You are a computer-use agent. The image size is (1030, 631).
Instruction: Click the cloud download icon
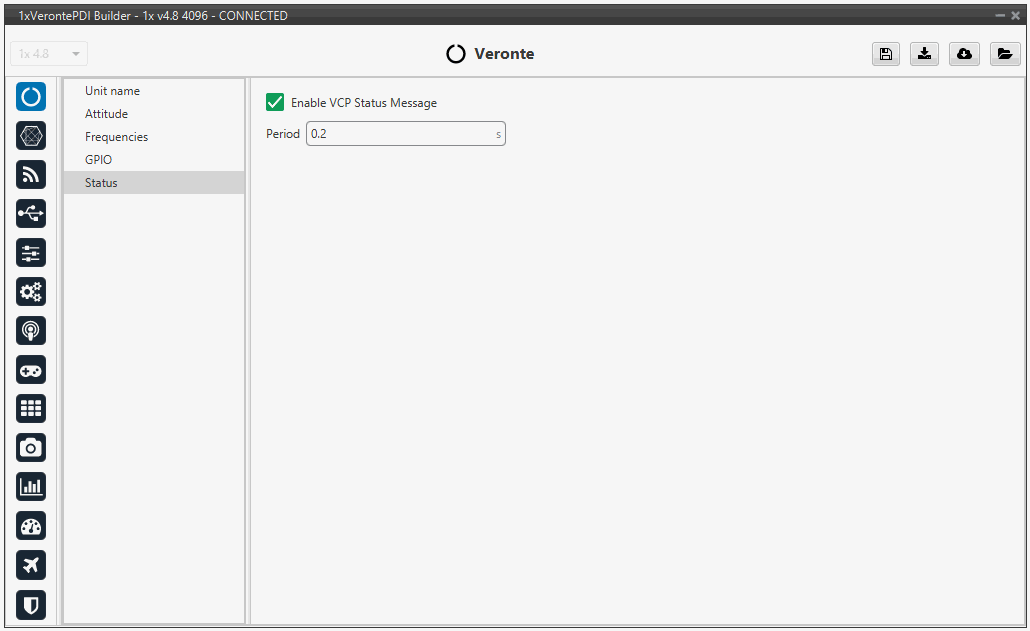pyautogui.click(x=964, y=54)
